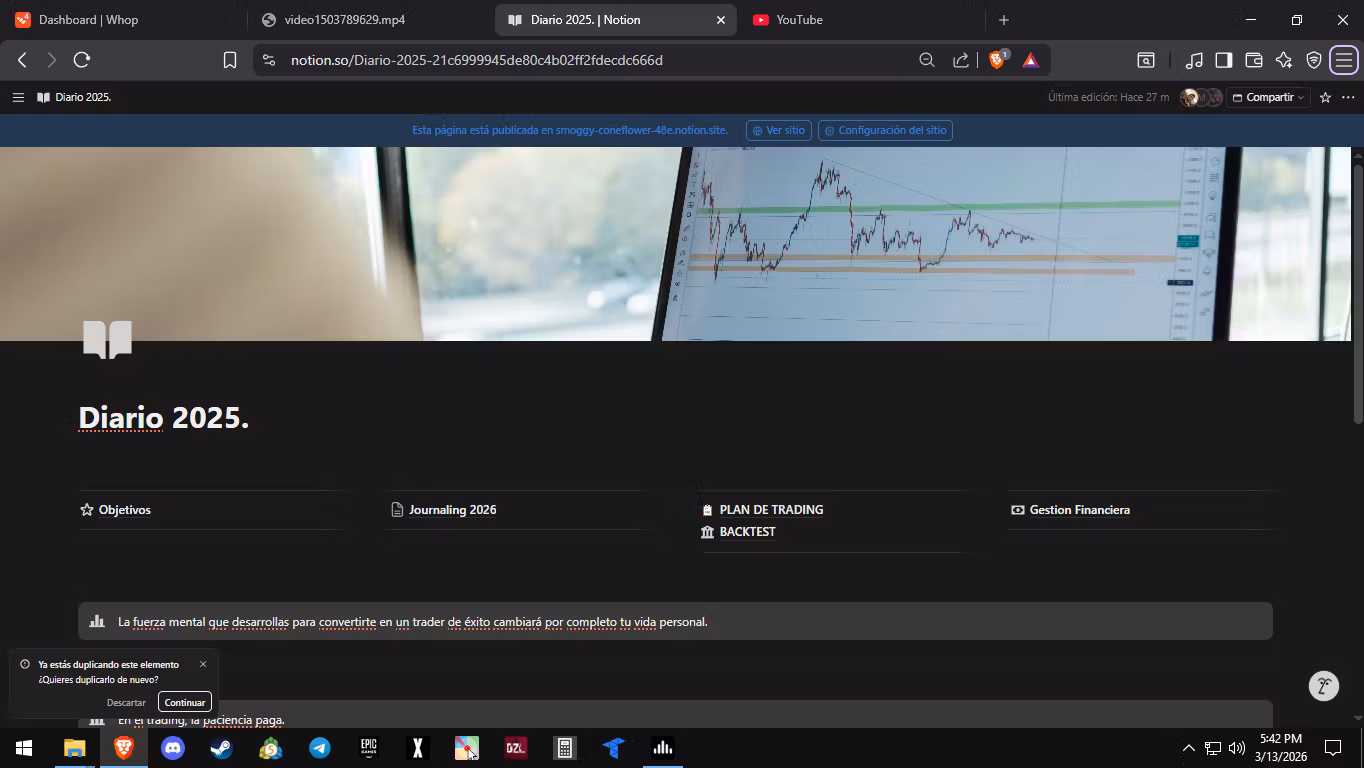1364x768 pixels.
Task: Open the Notion sidebar hamburger menu
Action: (18, 97)
